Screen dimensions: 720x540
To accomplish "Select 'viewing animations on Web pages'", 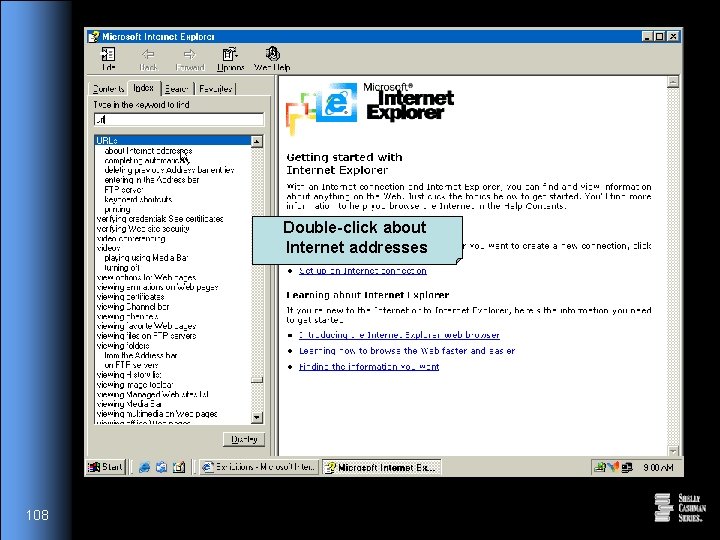I will (x=157, y=287).
